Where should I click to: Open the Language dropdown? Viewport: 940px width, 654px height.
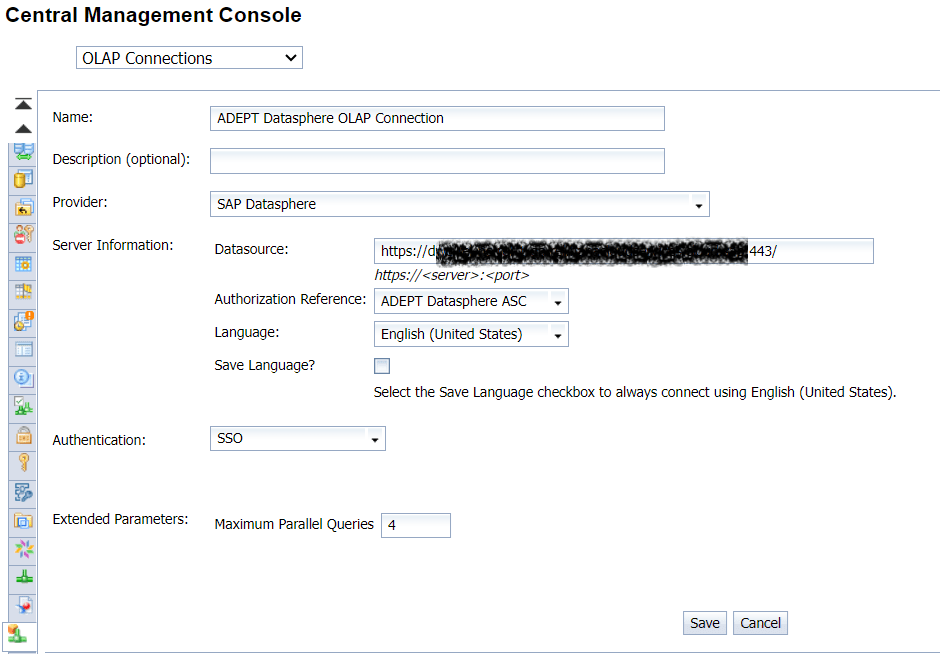click(x=471, y=334)
